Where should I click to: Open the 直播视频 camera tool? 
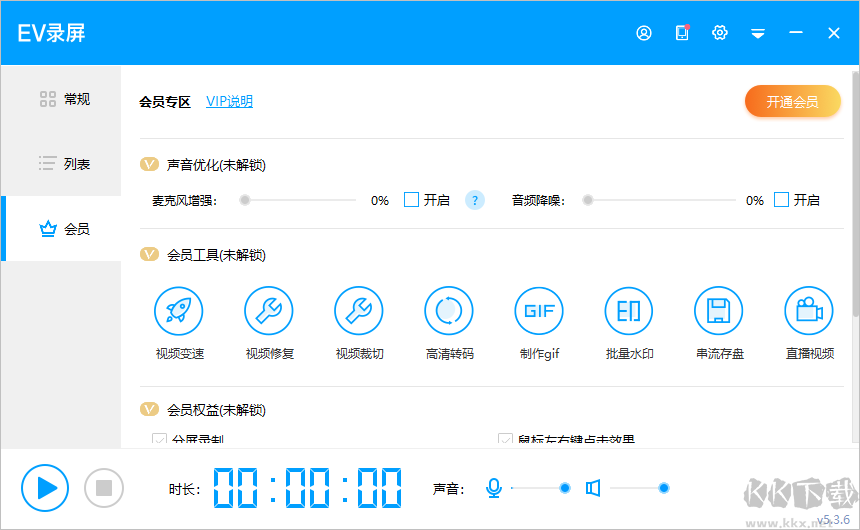point(809,311)
